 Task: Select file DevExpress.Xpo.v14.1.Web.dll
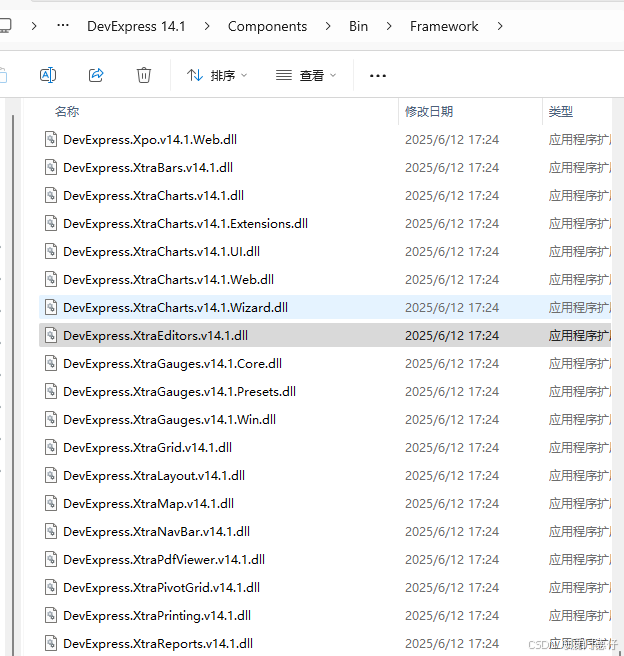pyautogui.click(x=325, y=139)
